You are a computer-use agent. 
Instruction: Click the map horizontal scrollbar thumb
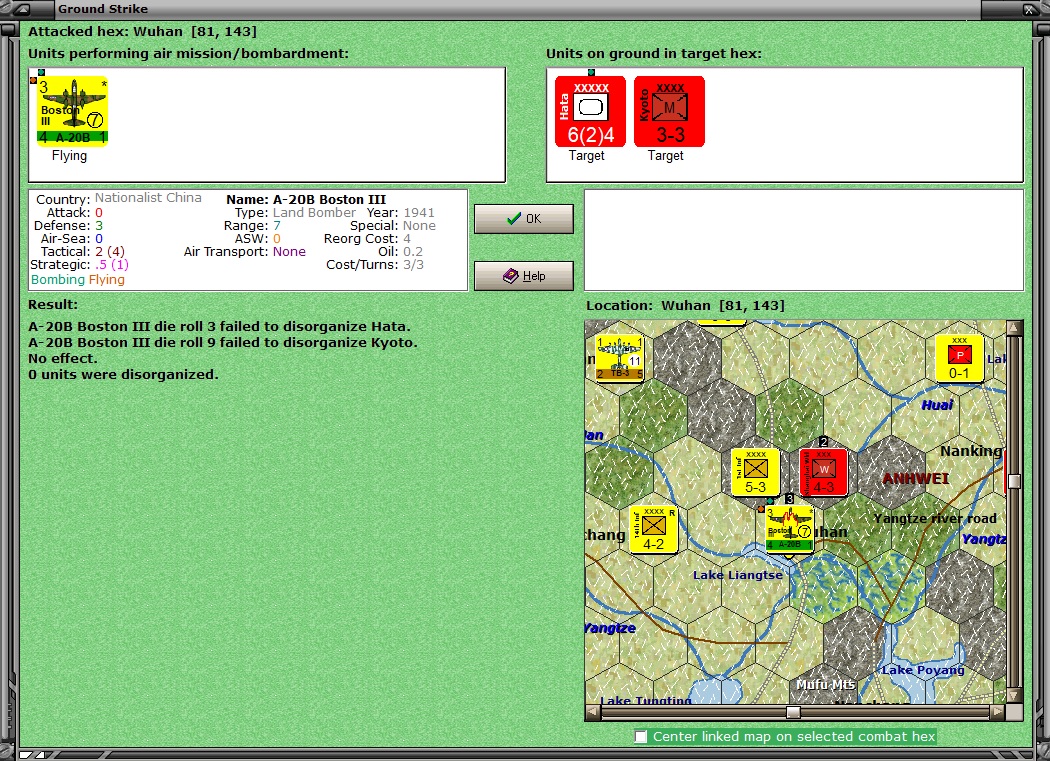pyautogui.click(x=794, y=712)
